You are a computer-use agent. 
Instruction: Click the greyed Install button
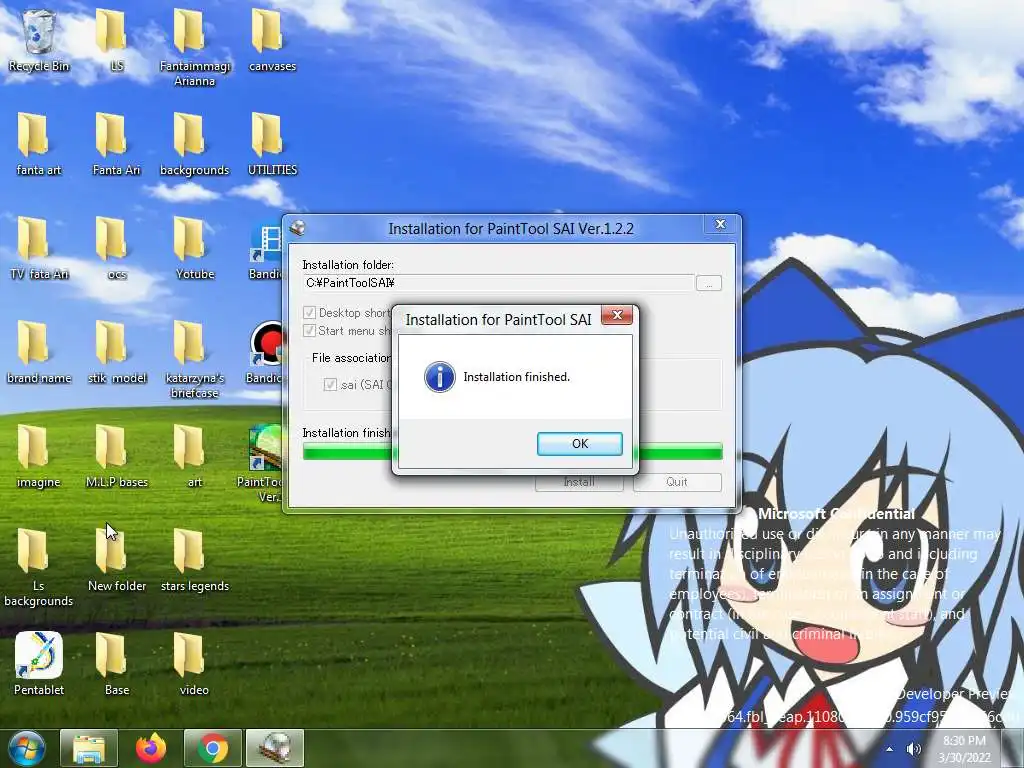[x=579, y=482]
